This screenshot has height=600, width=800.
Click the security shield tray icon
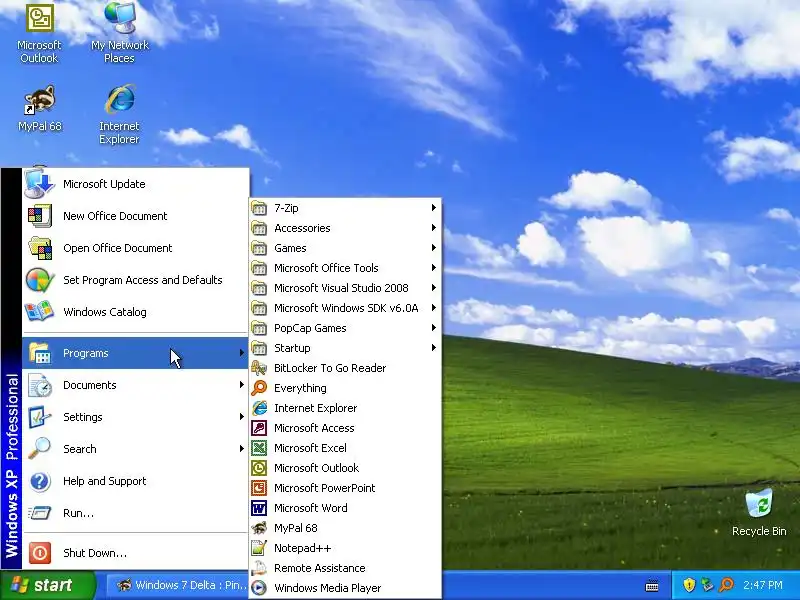(689, 585)
